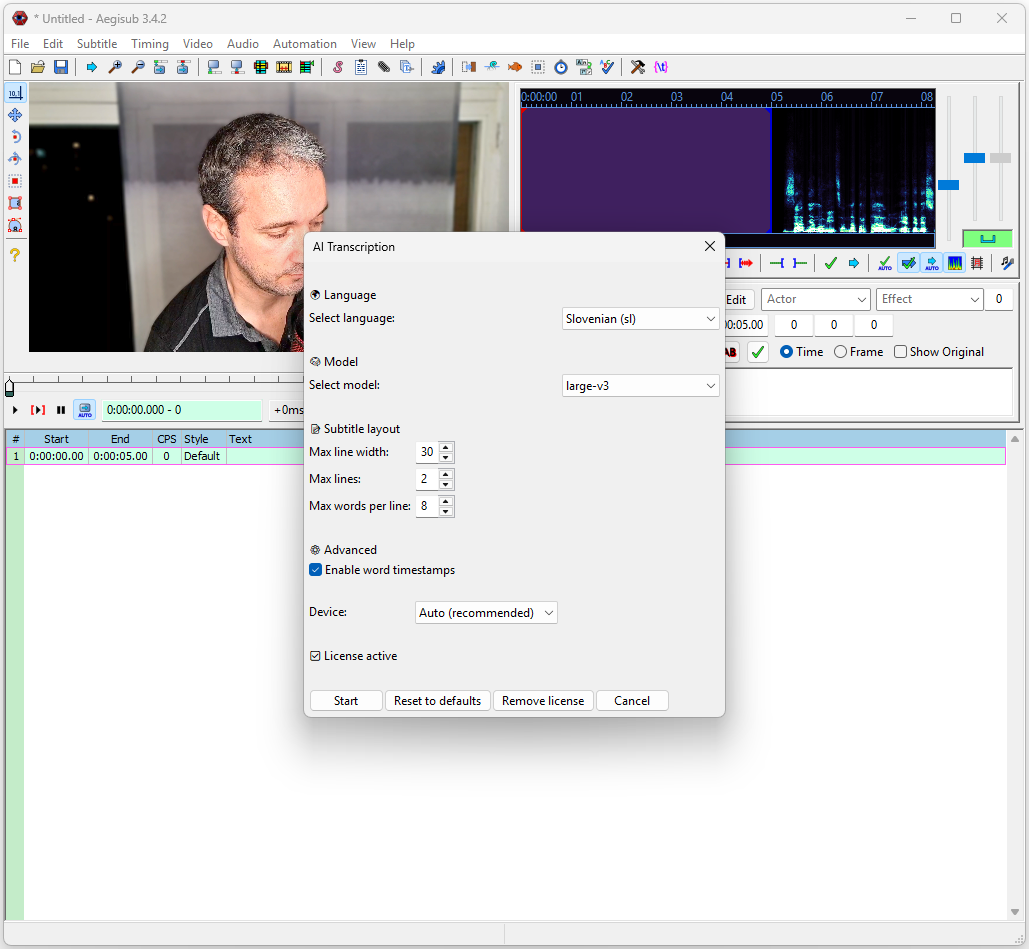Open the Device dropdown

[x=486, y=612]
